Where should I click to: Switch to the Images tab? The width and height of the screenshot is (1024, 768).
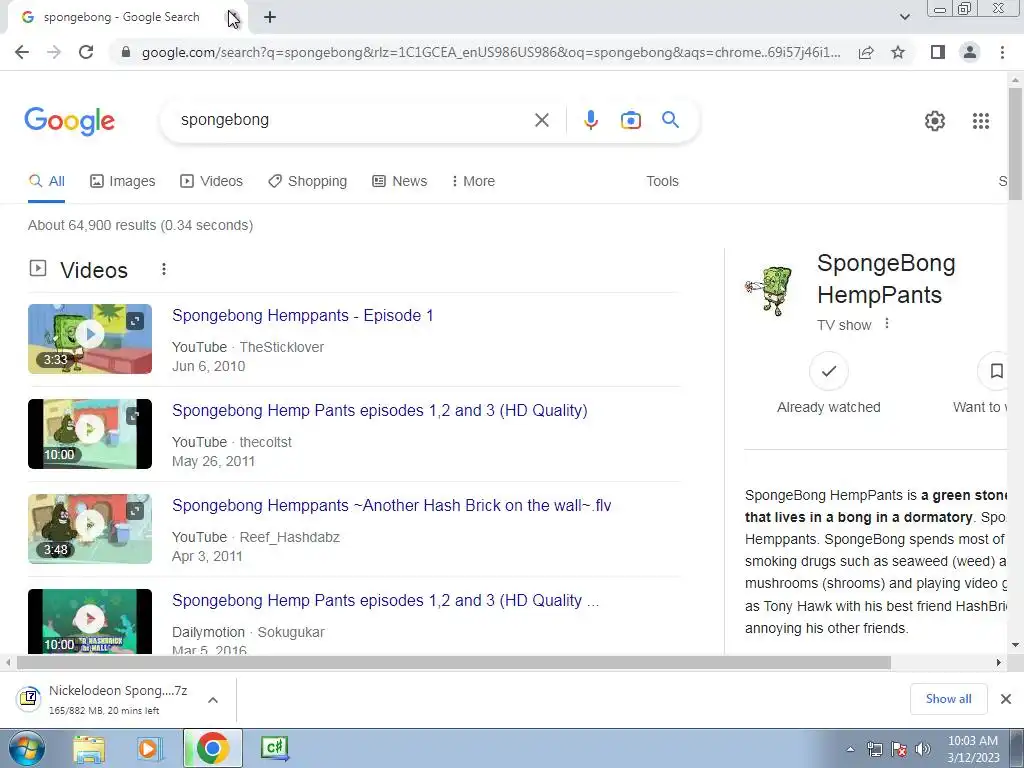pos(123,181)
